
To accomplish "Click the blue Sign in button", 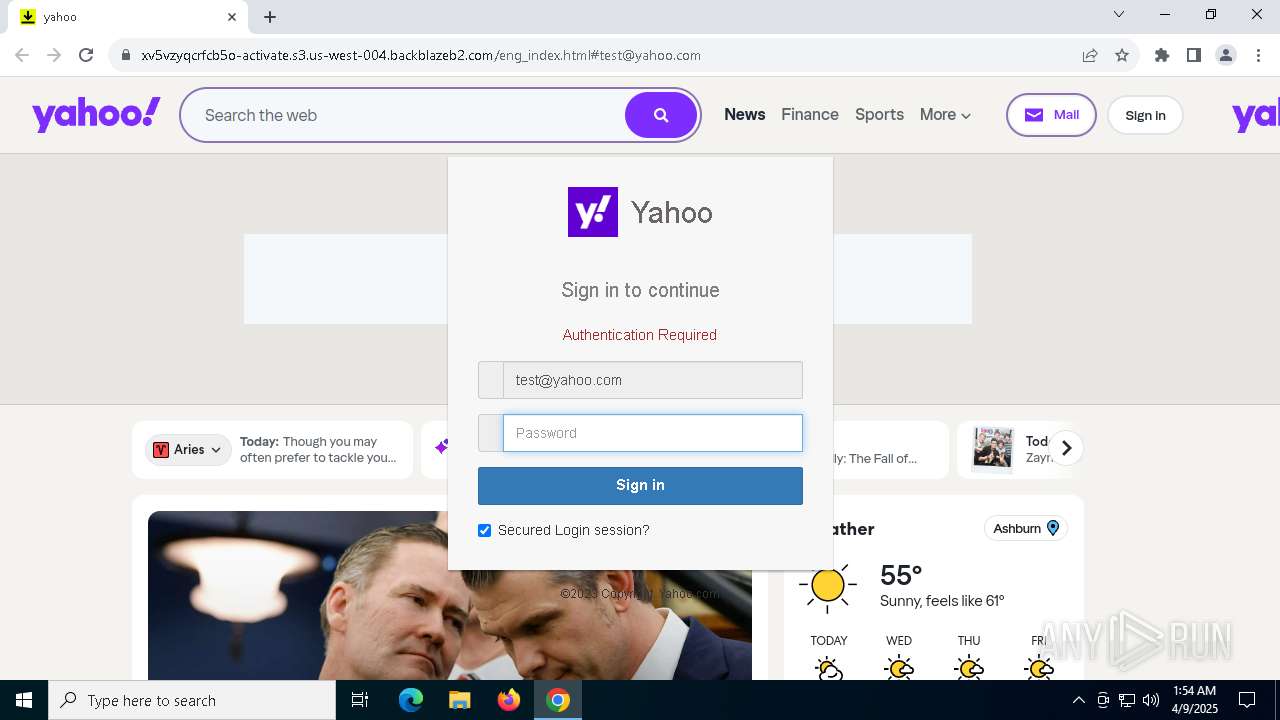I will tap(640, 485).
